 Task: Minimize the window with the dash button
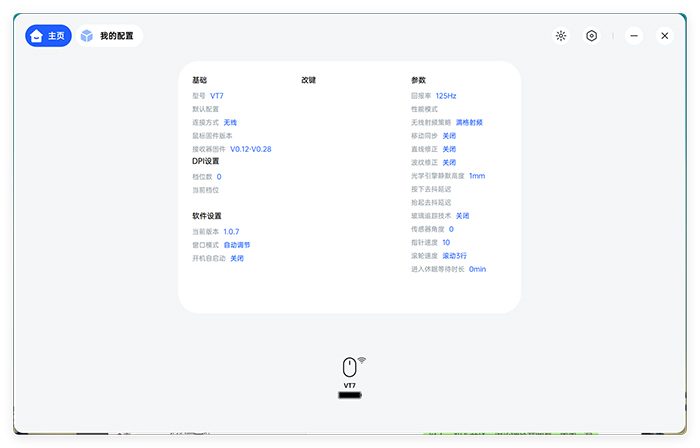coord(634,36)
